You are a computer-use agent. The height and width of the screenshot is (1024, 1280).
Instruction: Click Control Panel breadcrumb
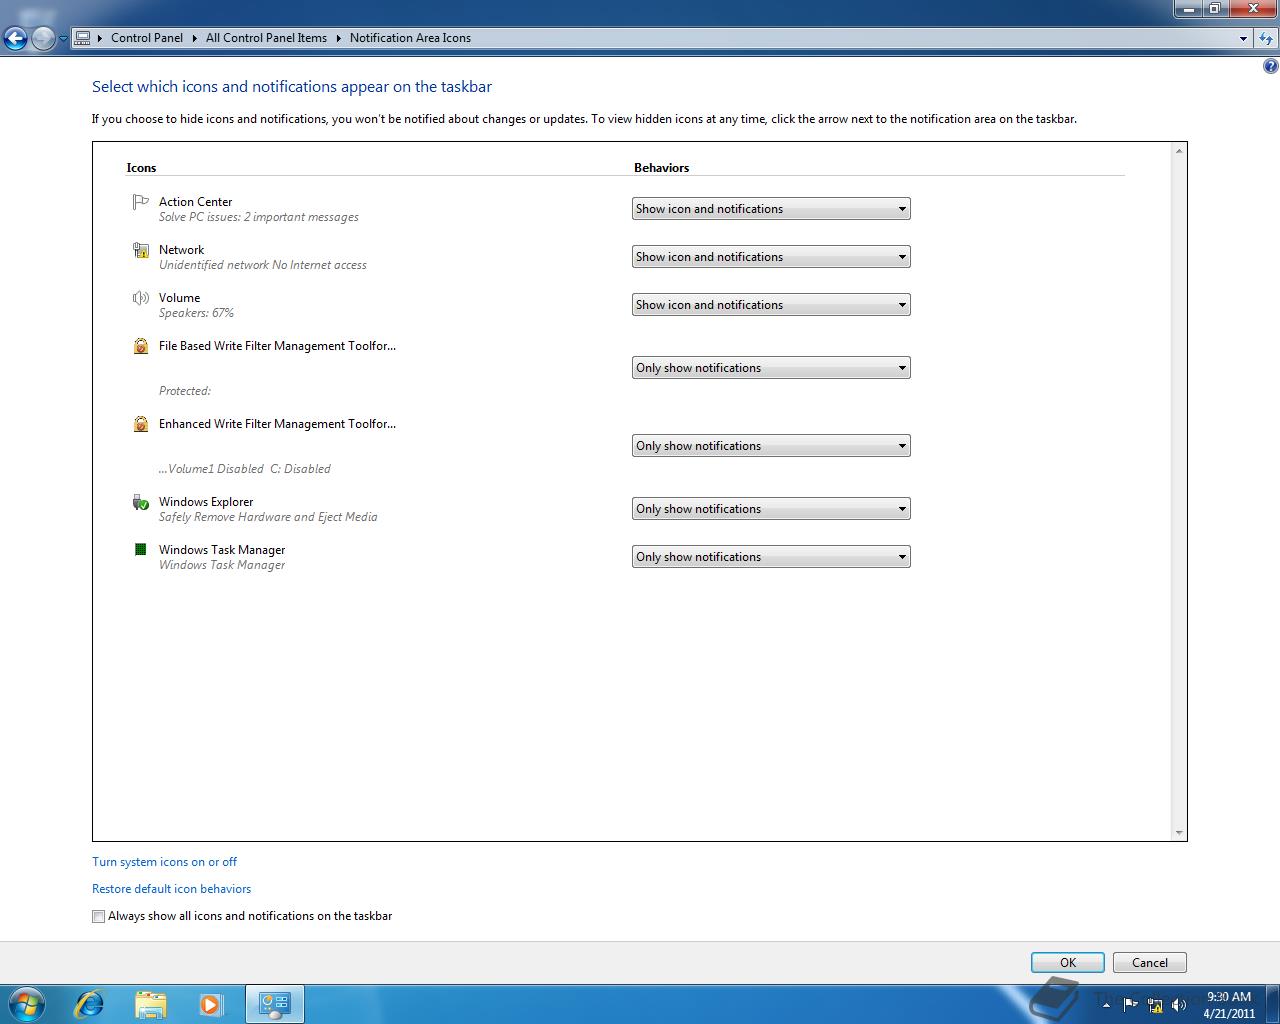click(x=147, y=38)
